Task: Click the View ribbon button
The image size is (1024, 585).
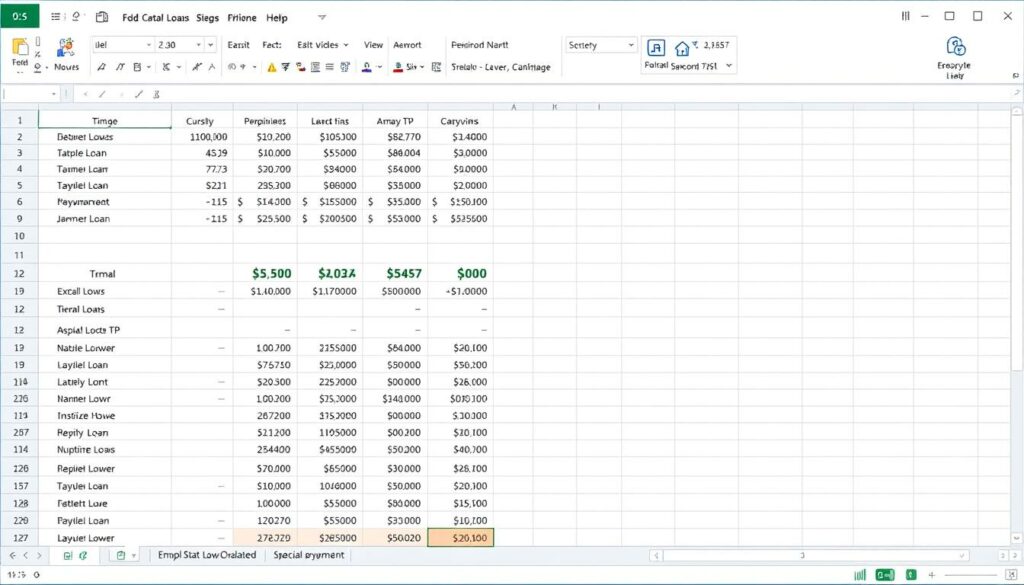Action: pyautogui.click(x=374, y=45)
